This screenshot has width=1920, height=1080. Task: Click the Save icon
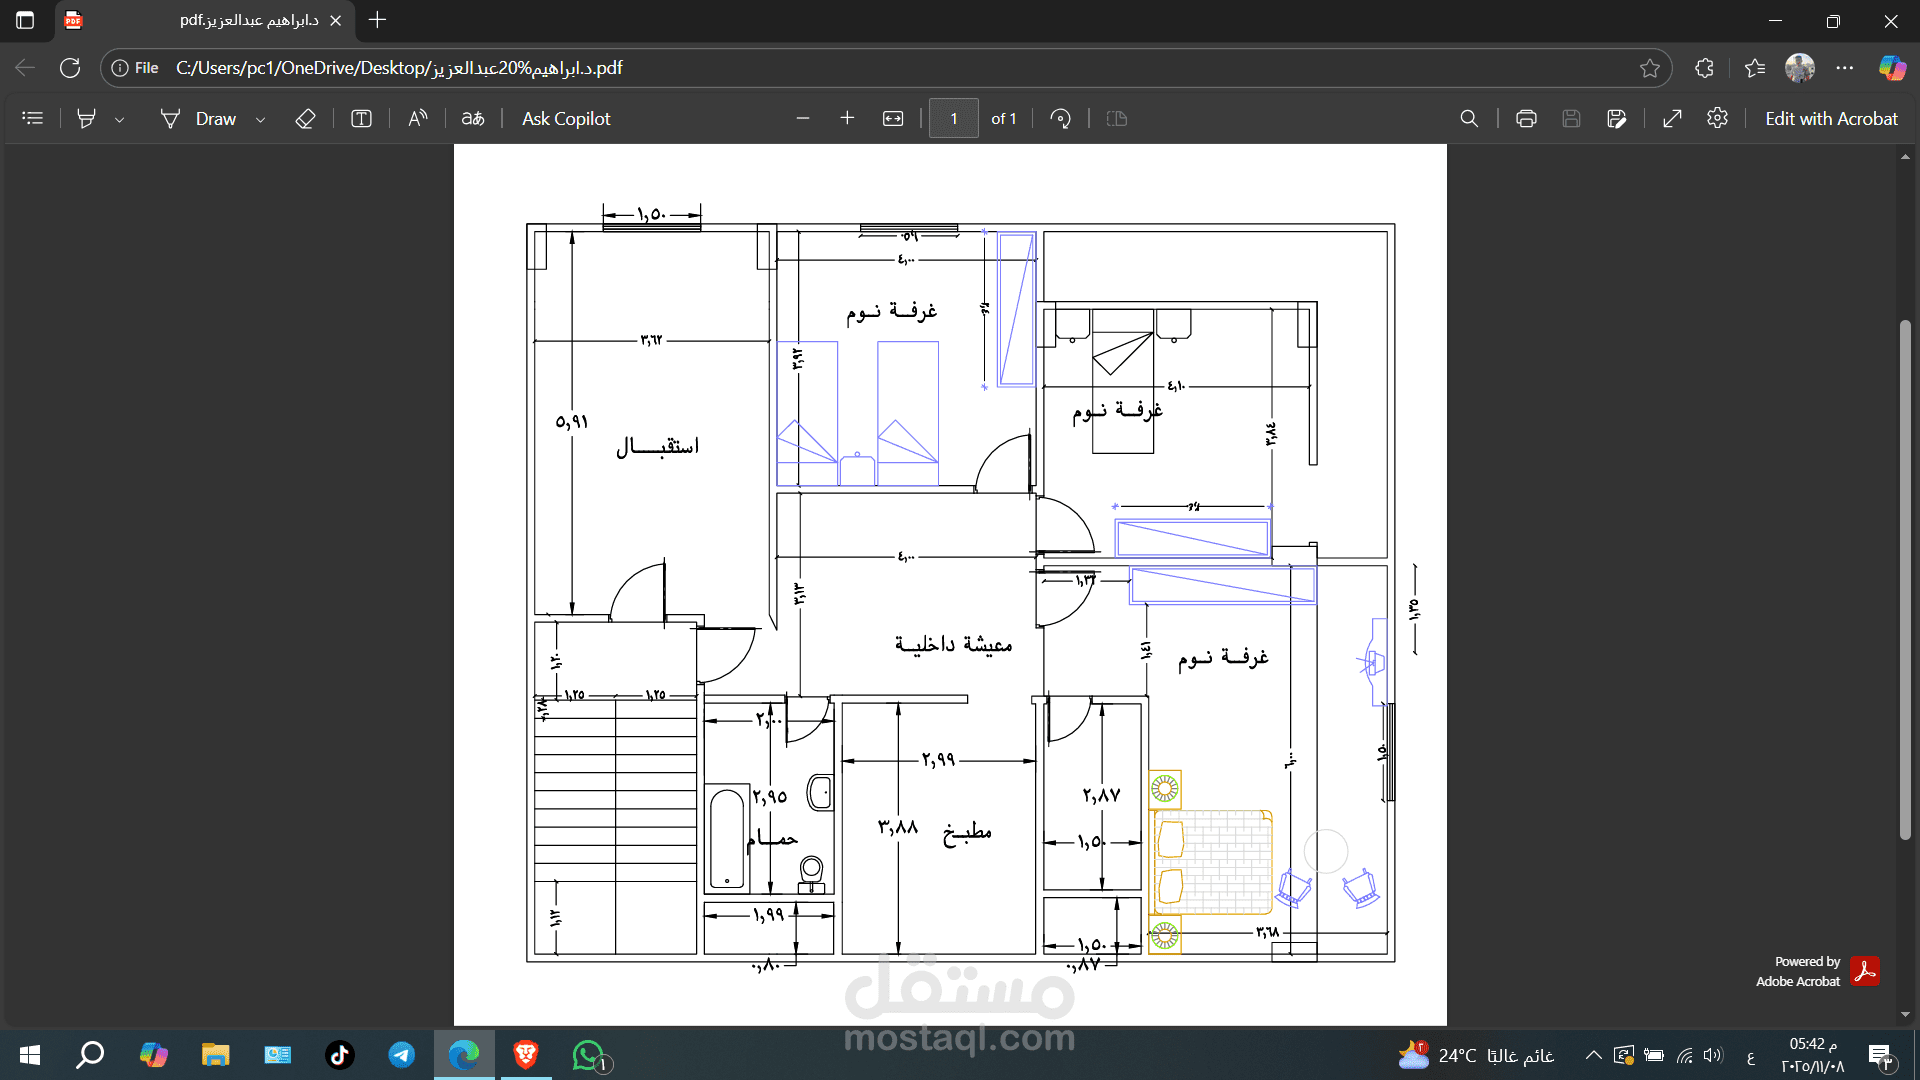[1571, 118]
